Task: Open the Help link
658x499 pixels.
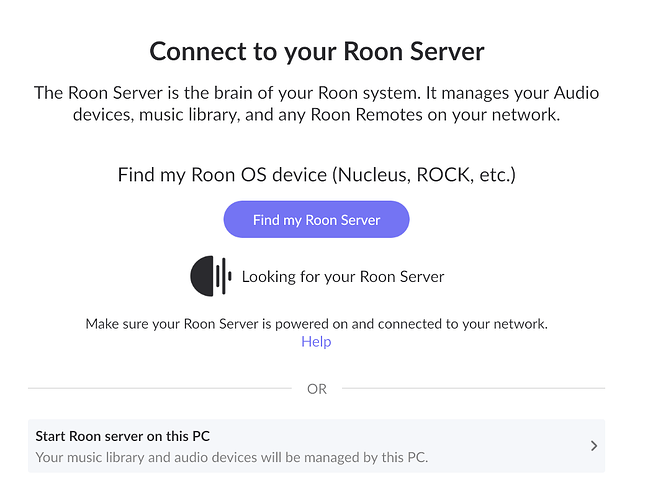Action: (x=316, y=342)
